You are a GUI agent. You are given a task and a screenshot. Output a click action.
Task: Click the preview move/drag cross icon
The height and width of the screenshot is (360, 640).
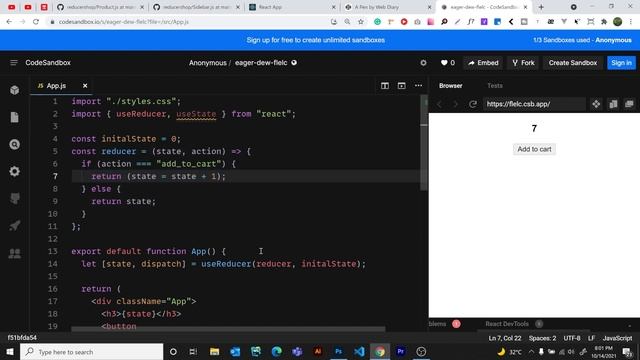[x=596, y=104]
